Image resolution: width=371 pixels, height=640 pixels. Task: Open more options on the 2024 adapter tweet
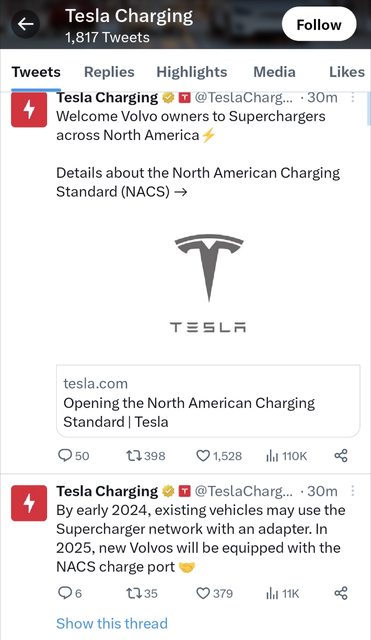pos(353,491)
